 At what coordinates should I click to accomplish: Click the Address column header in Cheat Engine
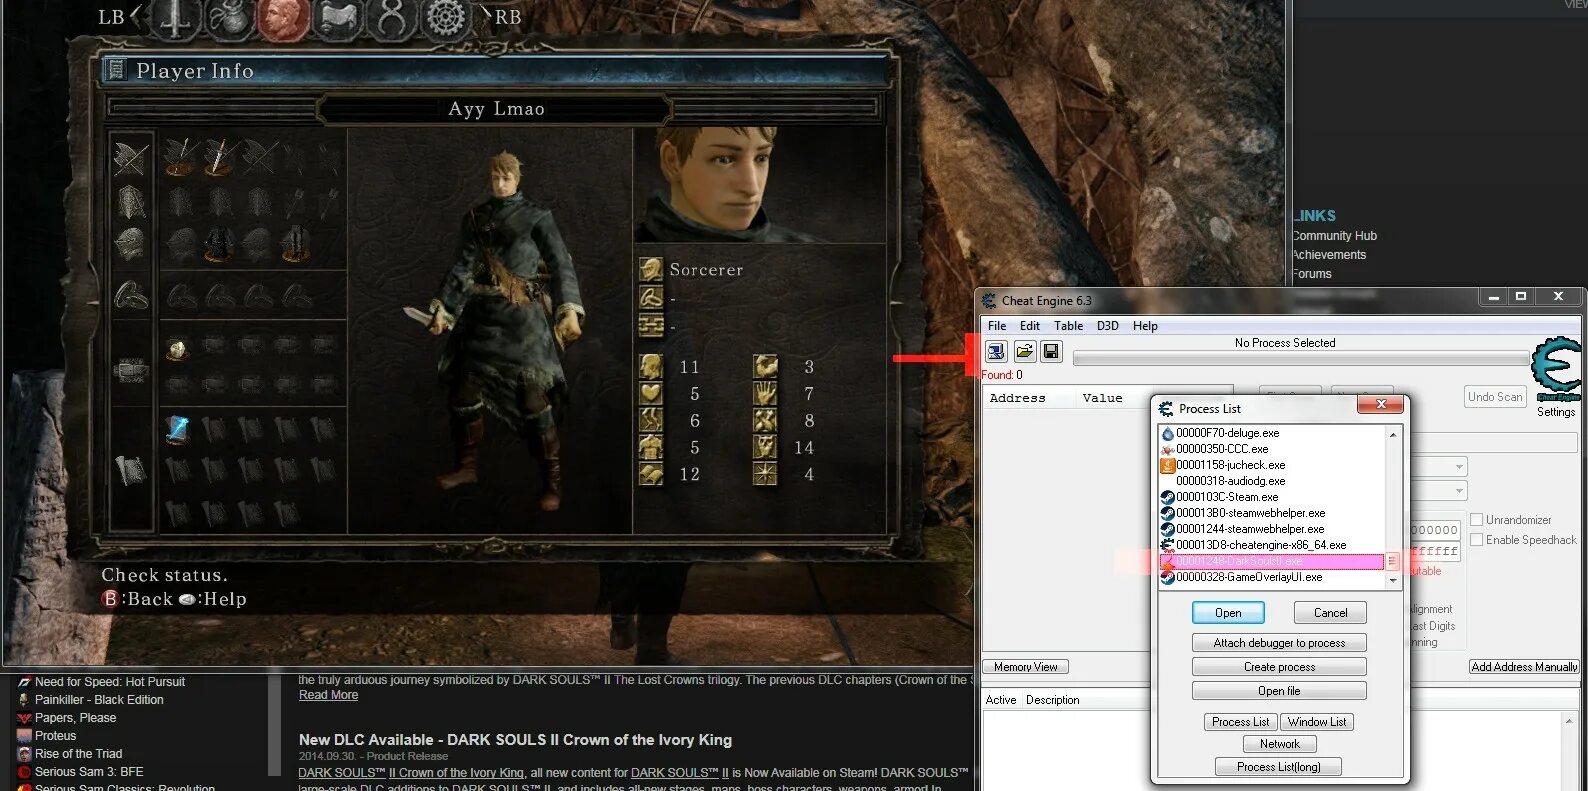[x=1017, y=398]
